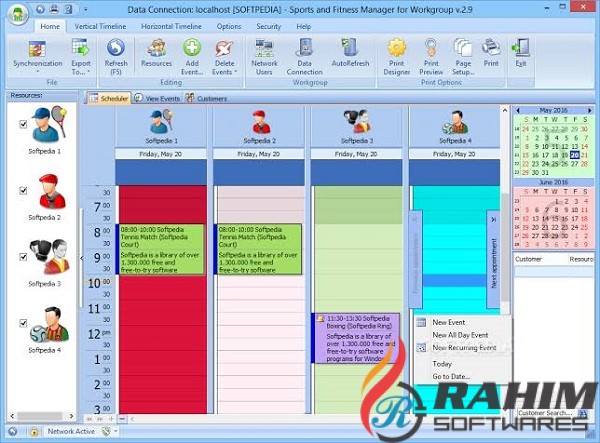Click the Exit icon

tap(520, 48)
